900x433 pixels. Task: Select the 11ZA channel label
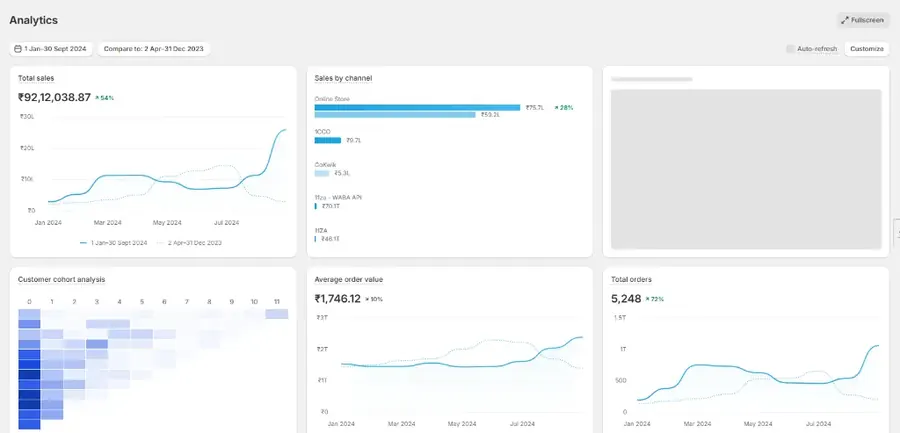[x=321, y=230]
